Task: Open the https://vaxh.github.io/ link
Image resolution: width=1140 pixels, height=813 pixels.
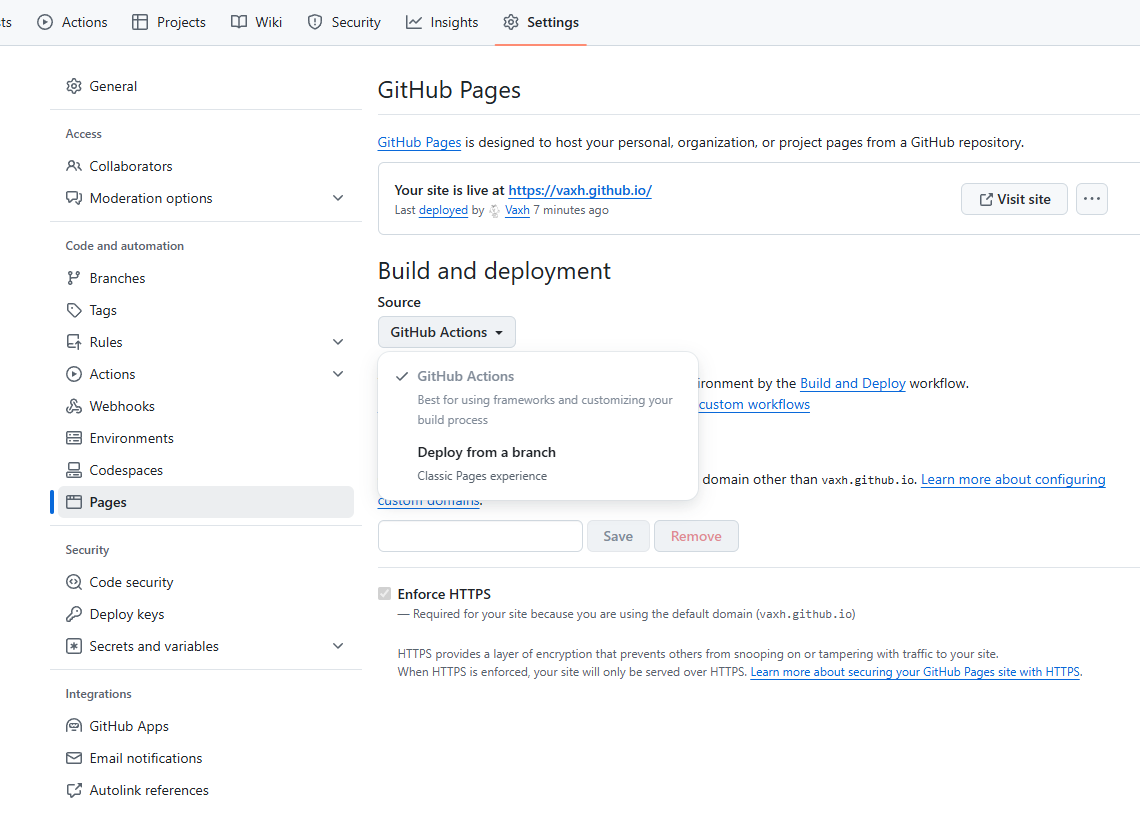Action: click(x=580, y=191)
